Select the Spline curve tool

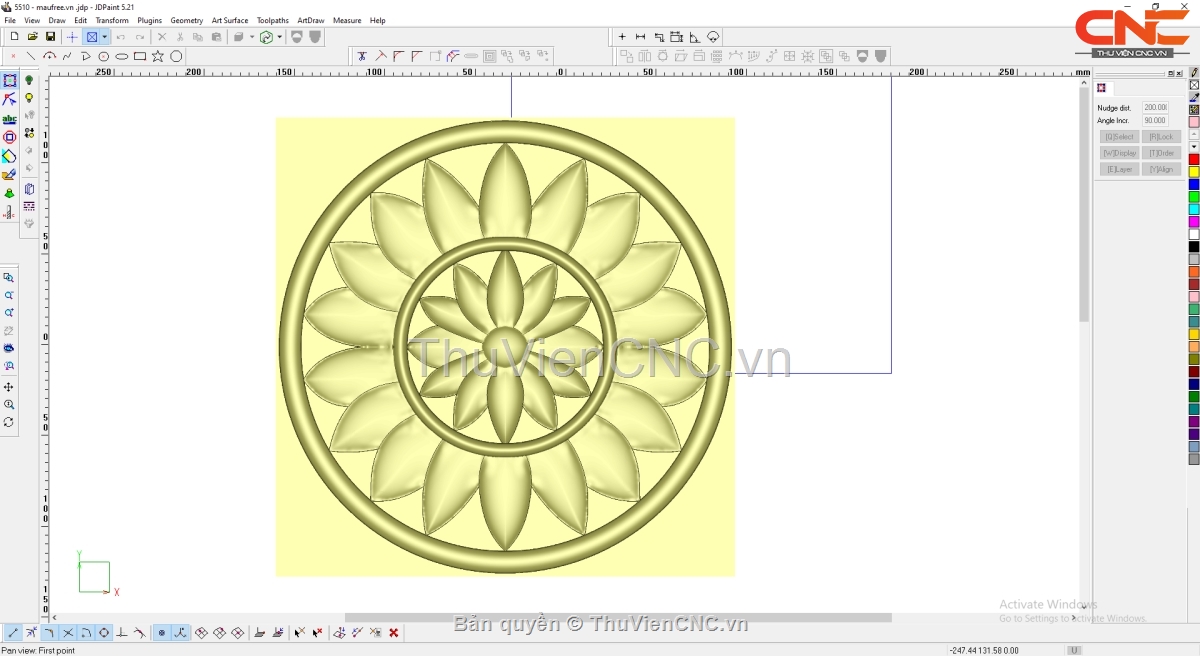(67, 56)
